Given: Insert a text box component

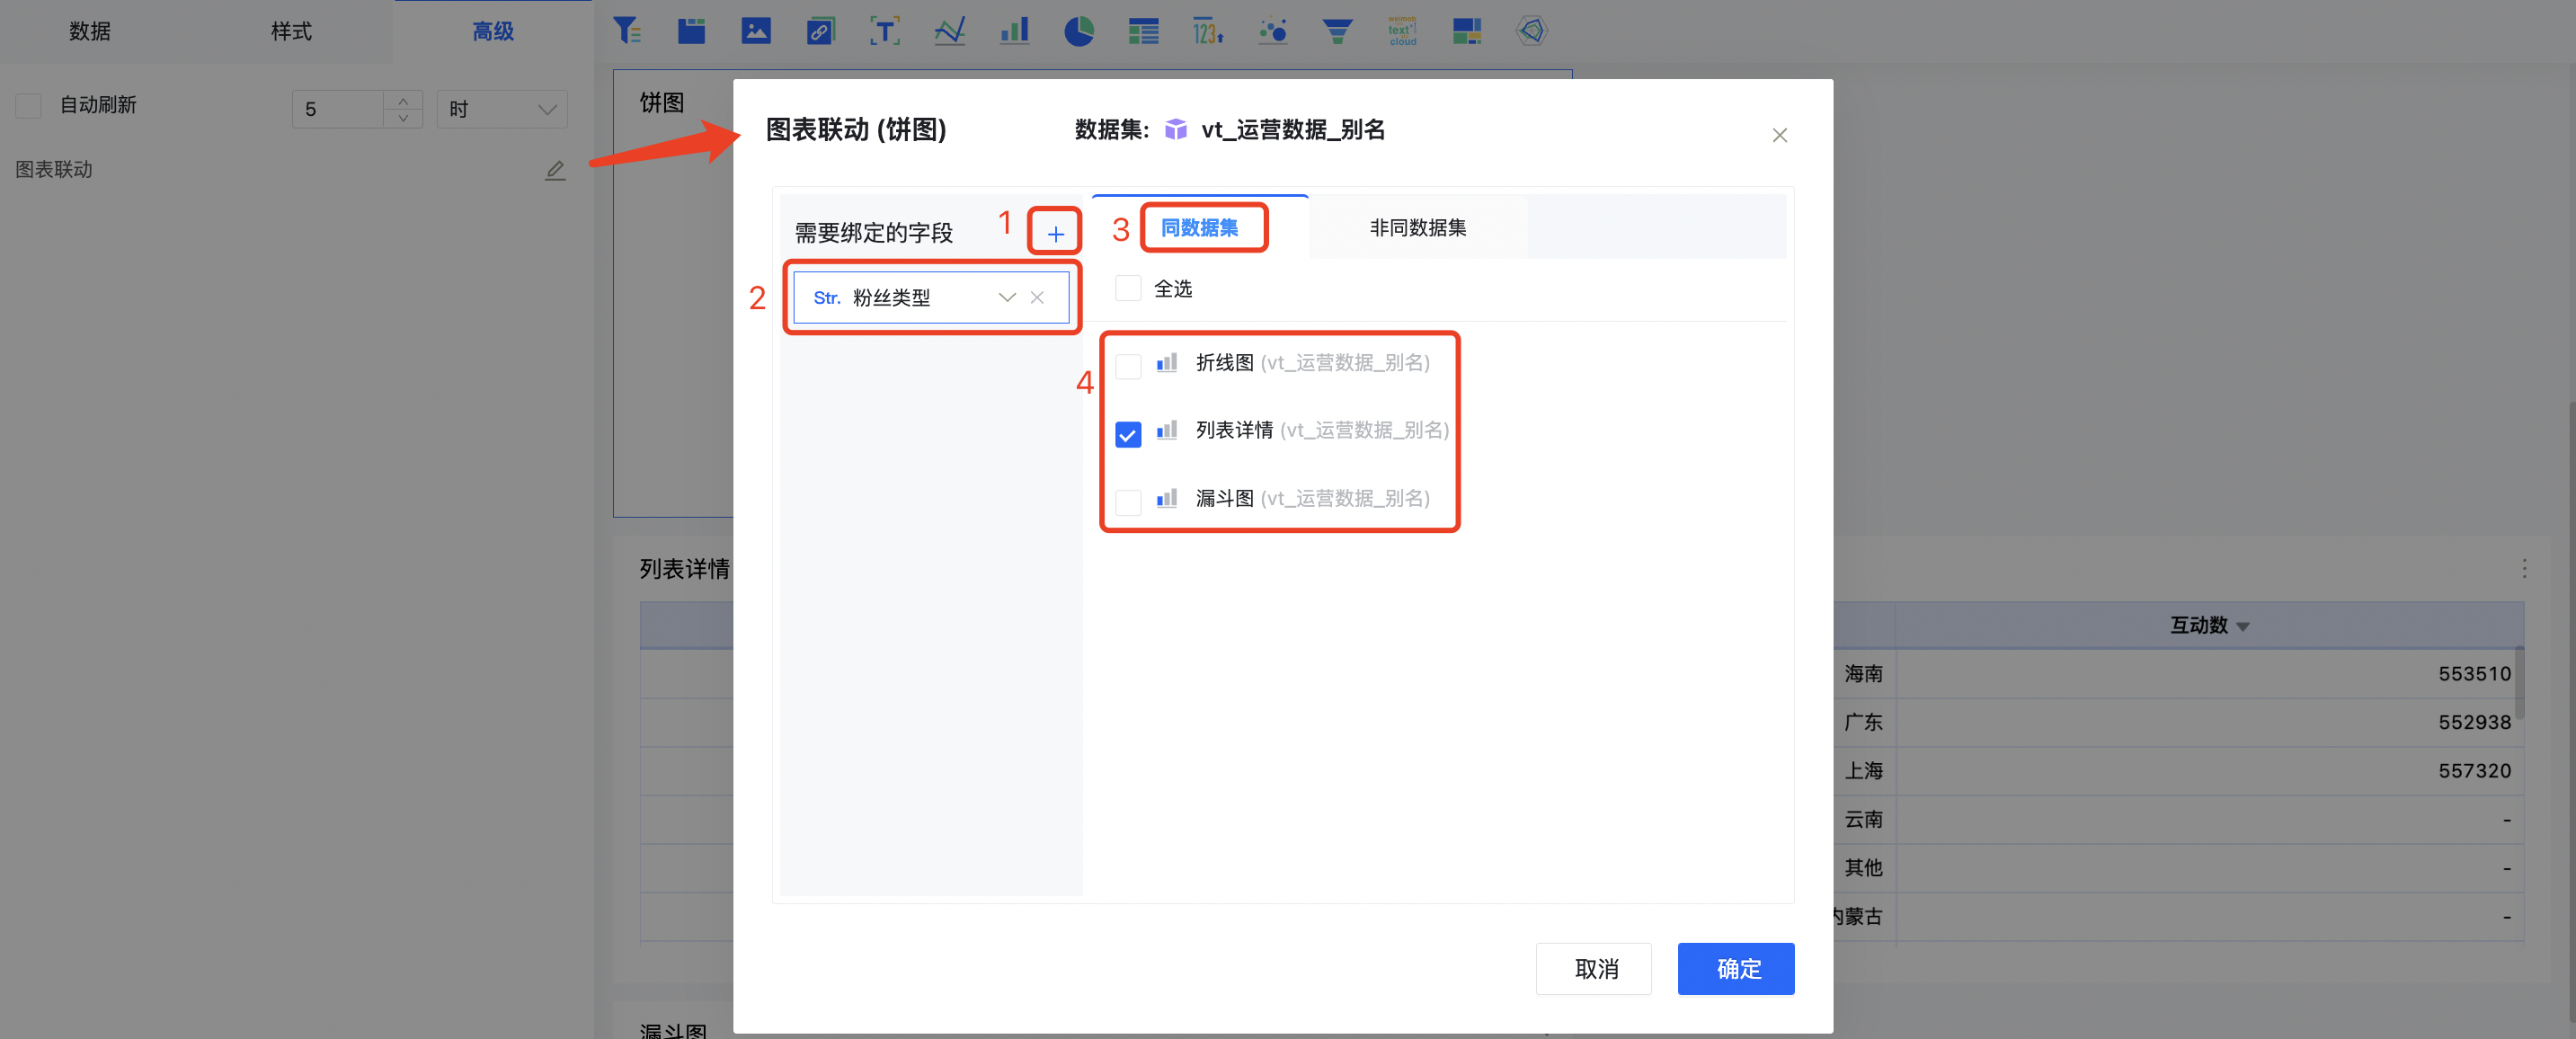Looking at the screenshot, I should coord(885,31).
